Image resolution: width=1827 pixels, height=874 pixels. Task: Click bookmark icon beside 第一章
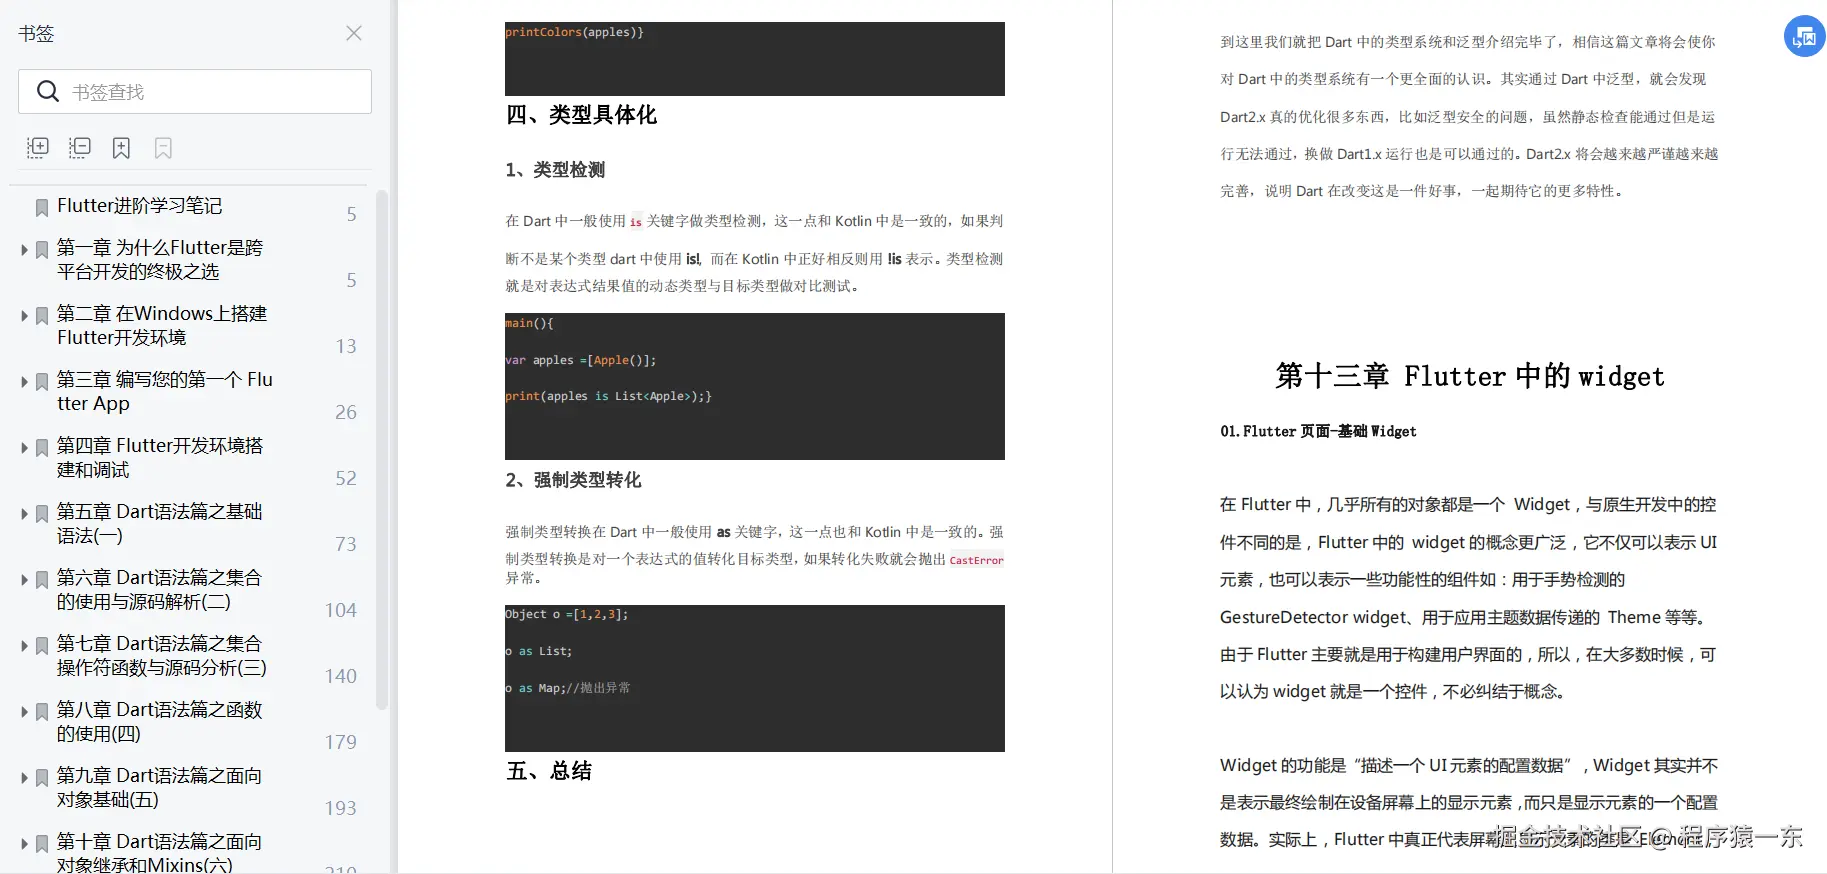tap(42, 250)
